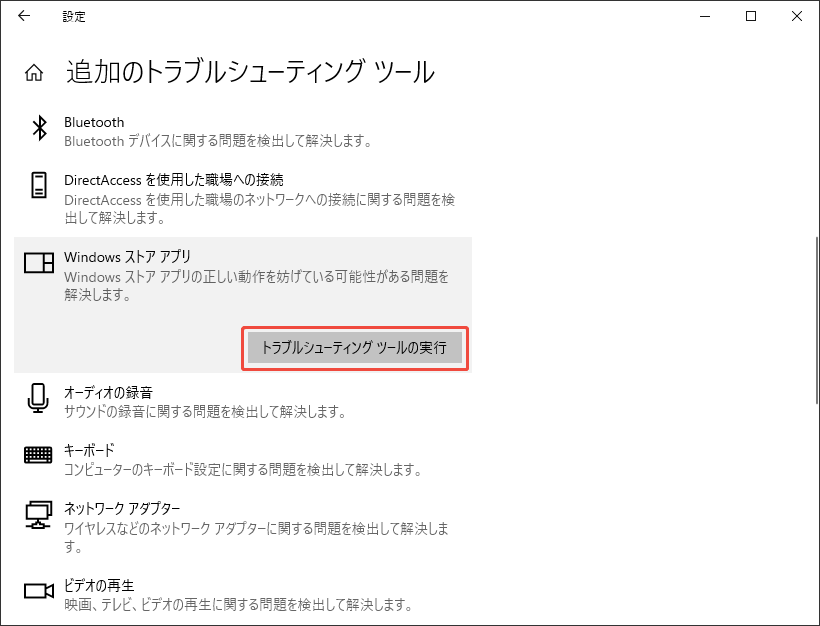Viewport: 820px width, 626px height.
Task: Select the Bluetooth troubleshooter title
Action: coord(94,122)
